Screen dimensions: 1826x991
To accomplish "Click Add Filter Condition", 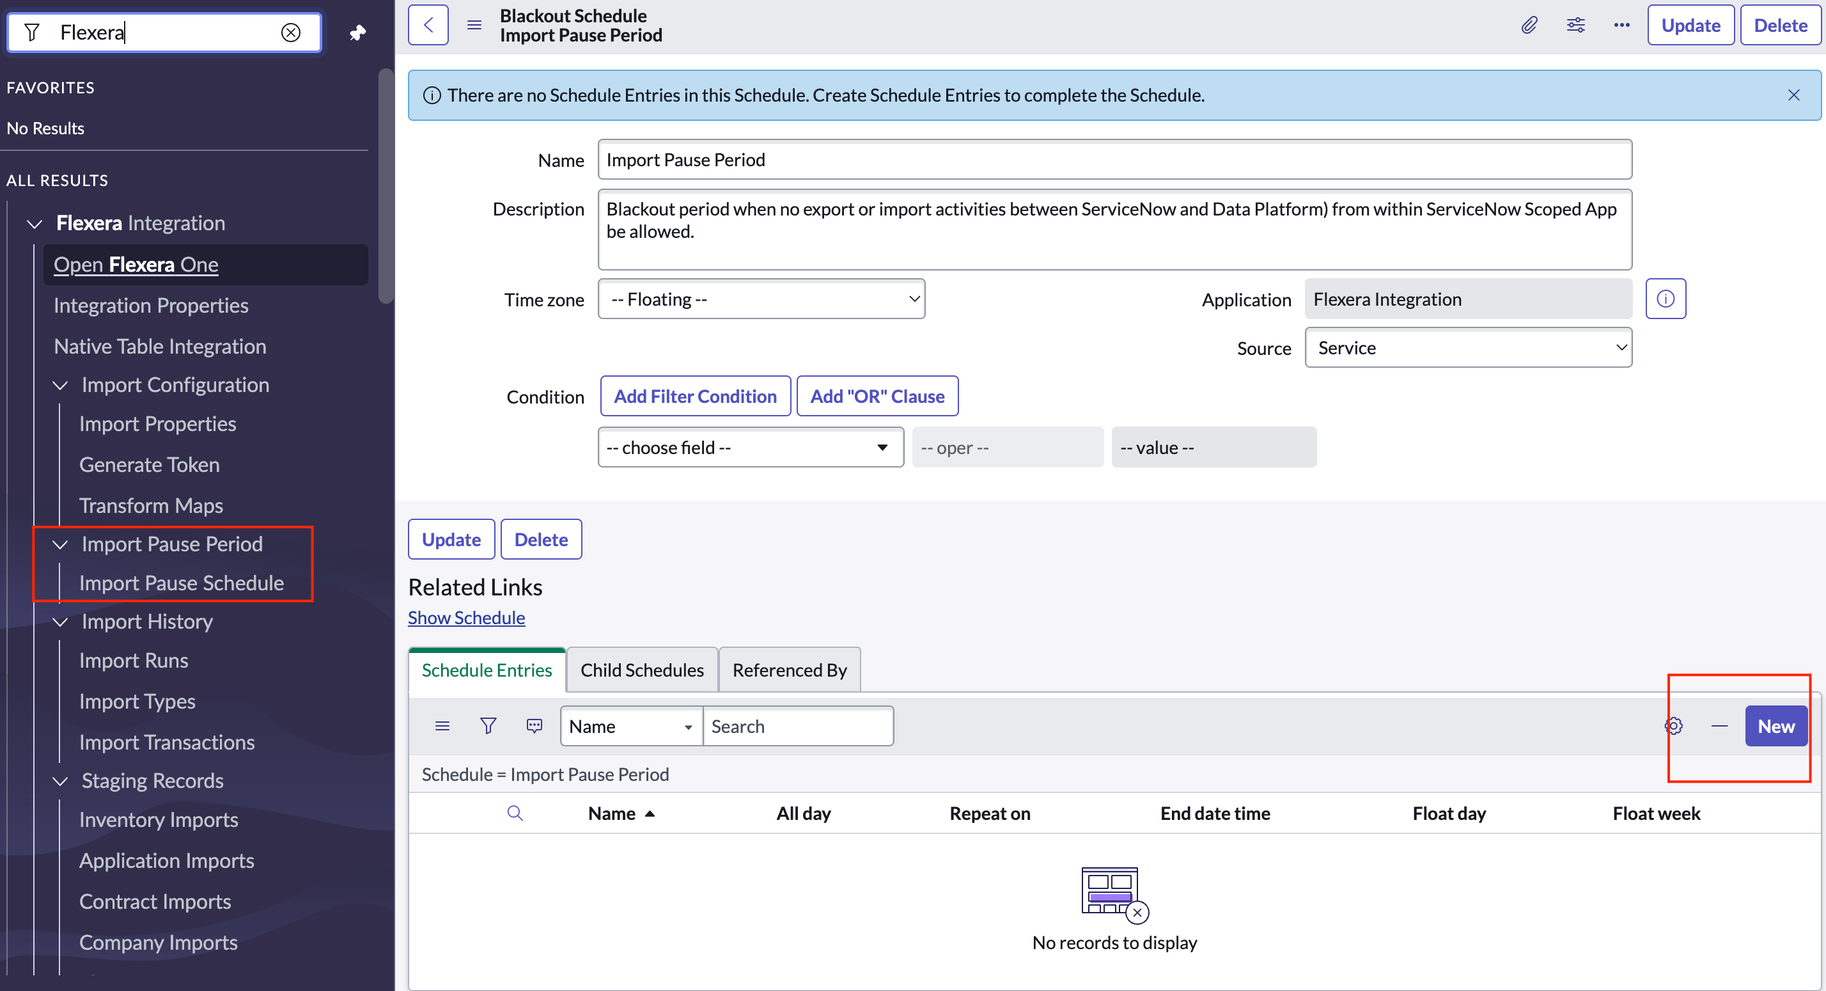I will pyautogui.click(x=695, y=396).
